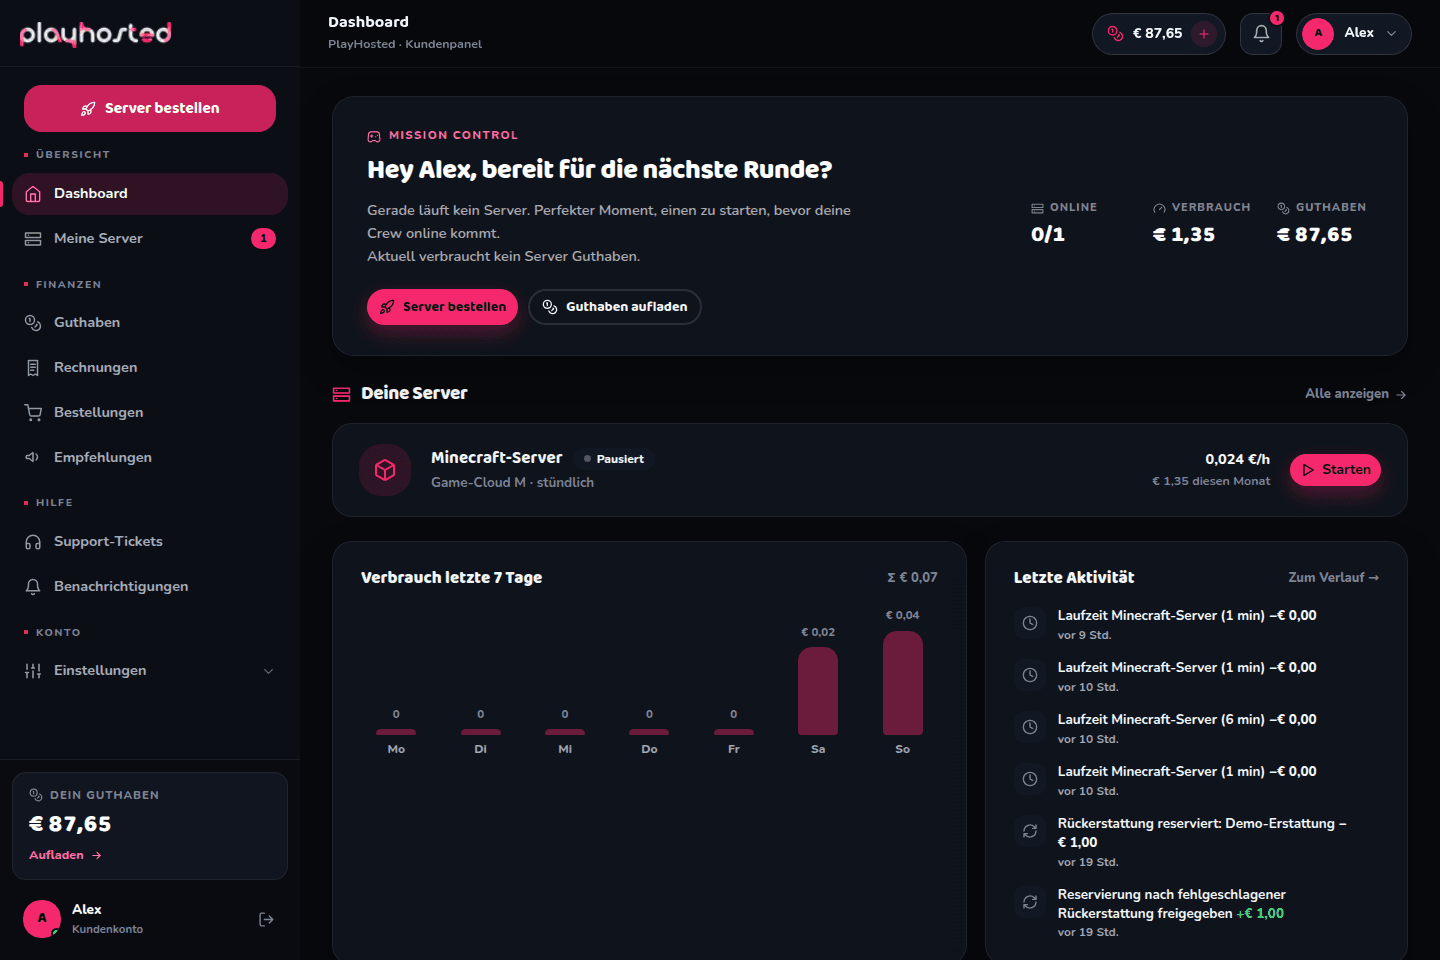
Task: Click the +€ 1,00 green amount
Action: [x=1260, y=914]
